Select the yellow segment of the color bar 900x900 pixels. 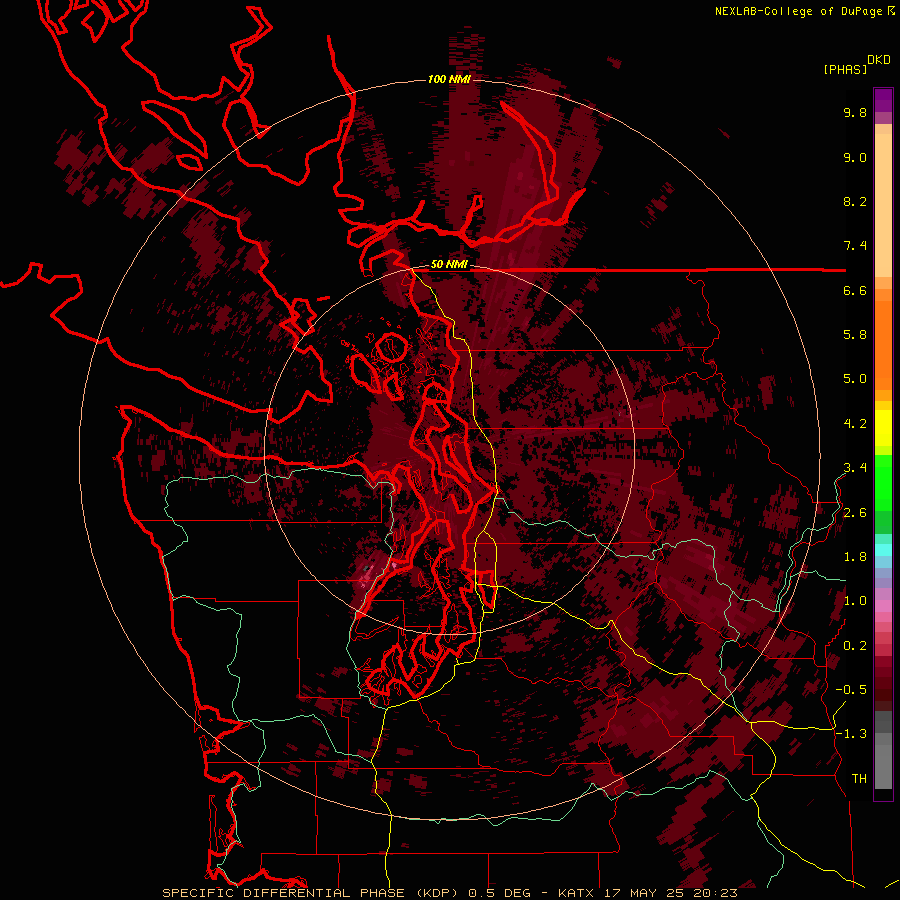click(x=883, y=428)
